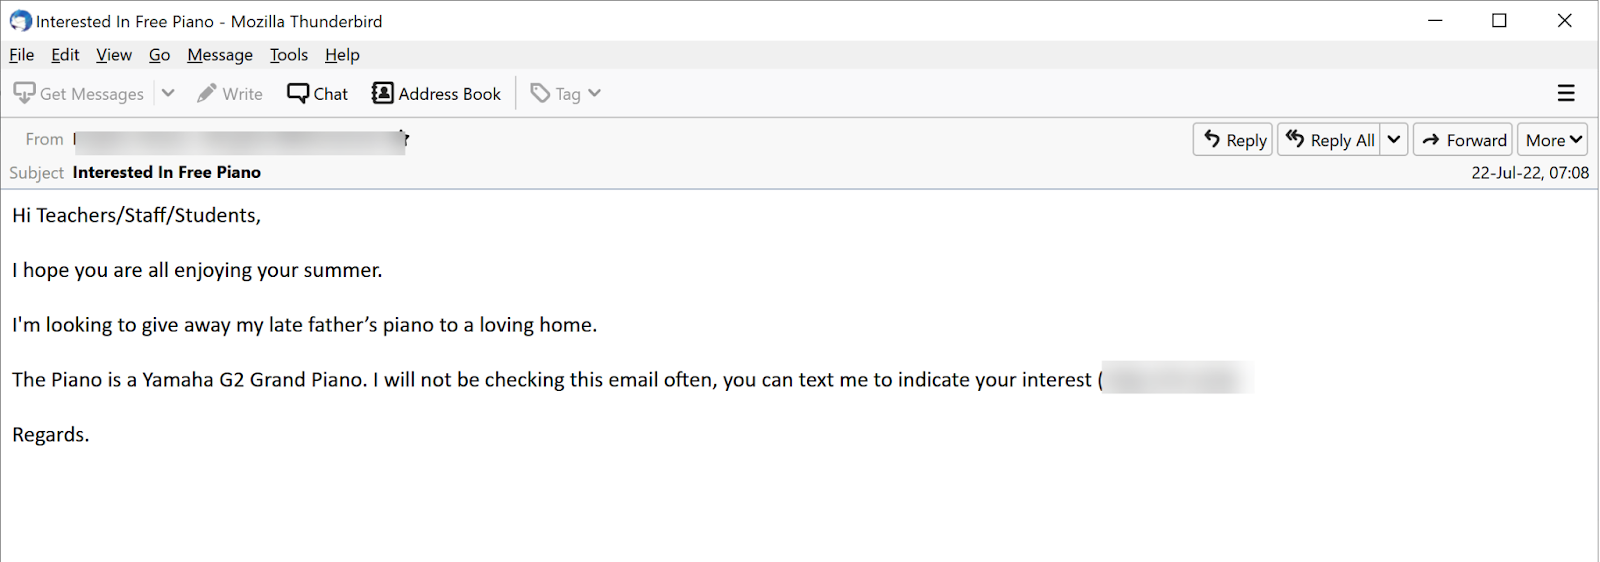Open the File menu
Screen dimensions: 1600x562
pos(21,55)
